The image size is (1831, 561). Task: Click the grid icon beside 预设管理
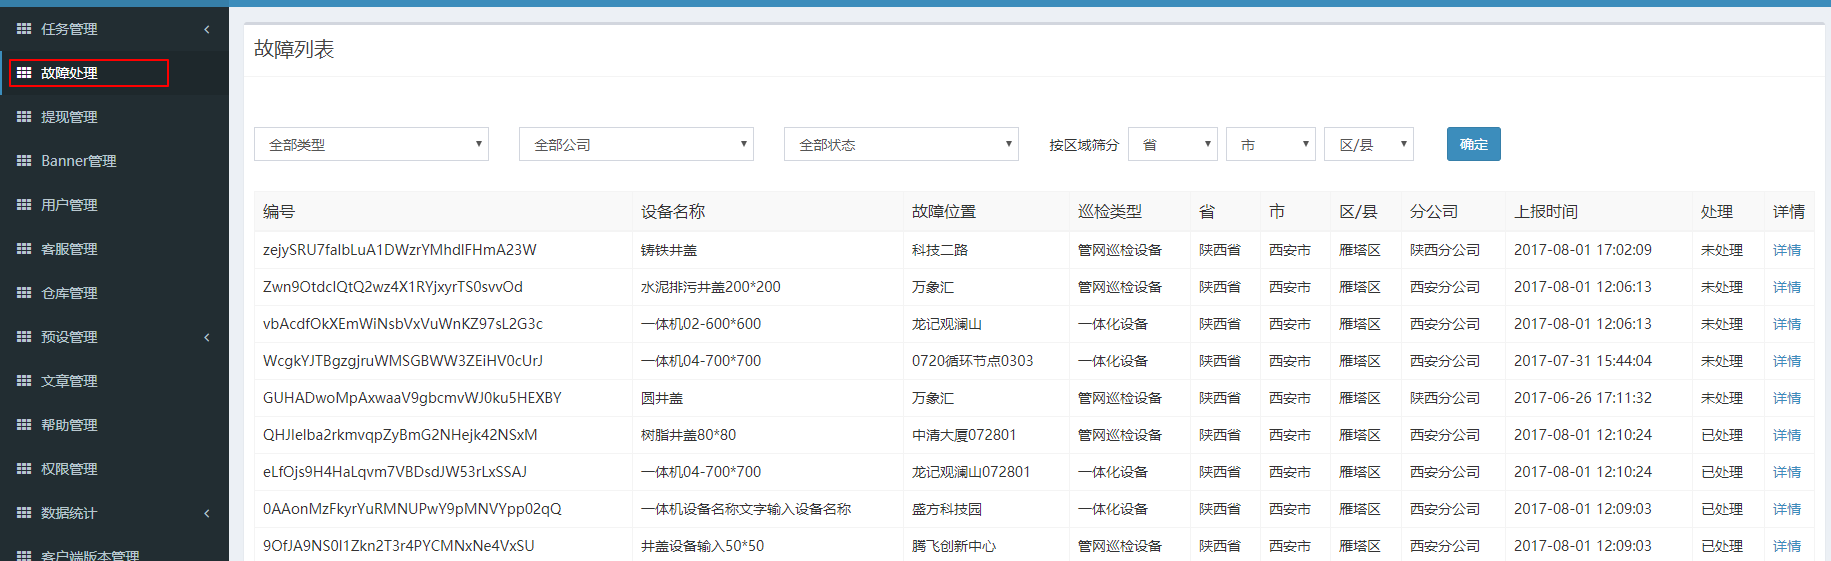click(24, 337)
